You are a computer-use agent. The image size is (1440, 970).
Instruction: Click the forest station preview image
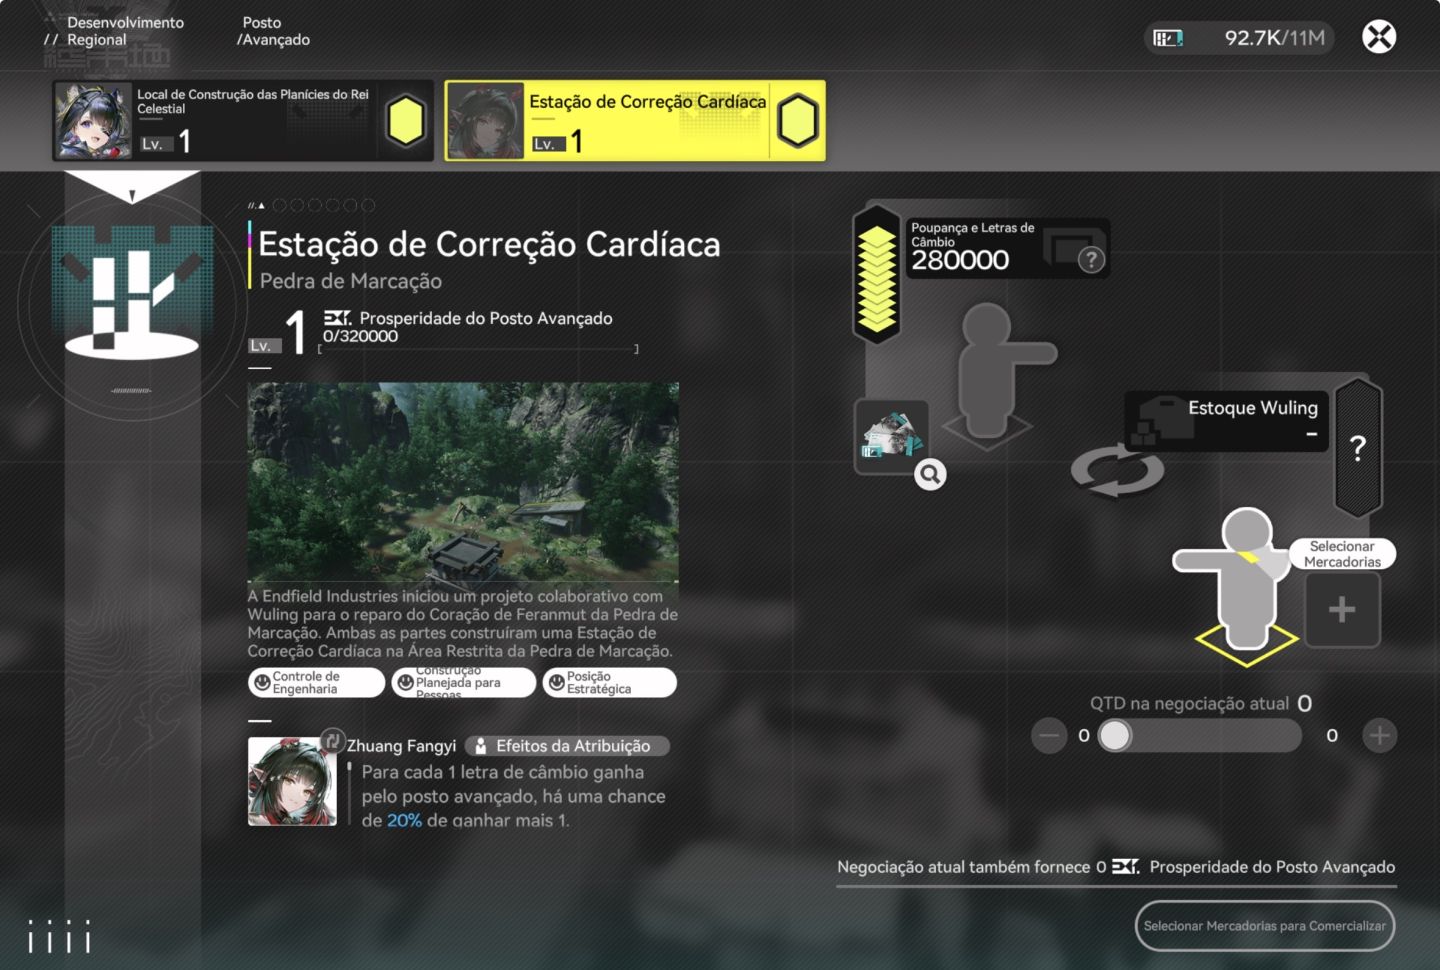pos(463,482)
